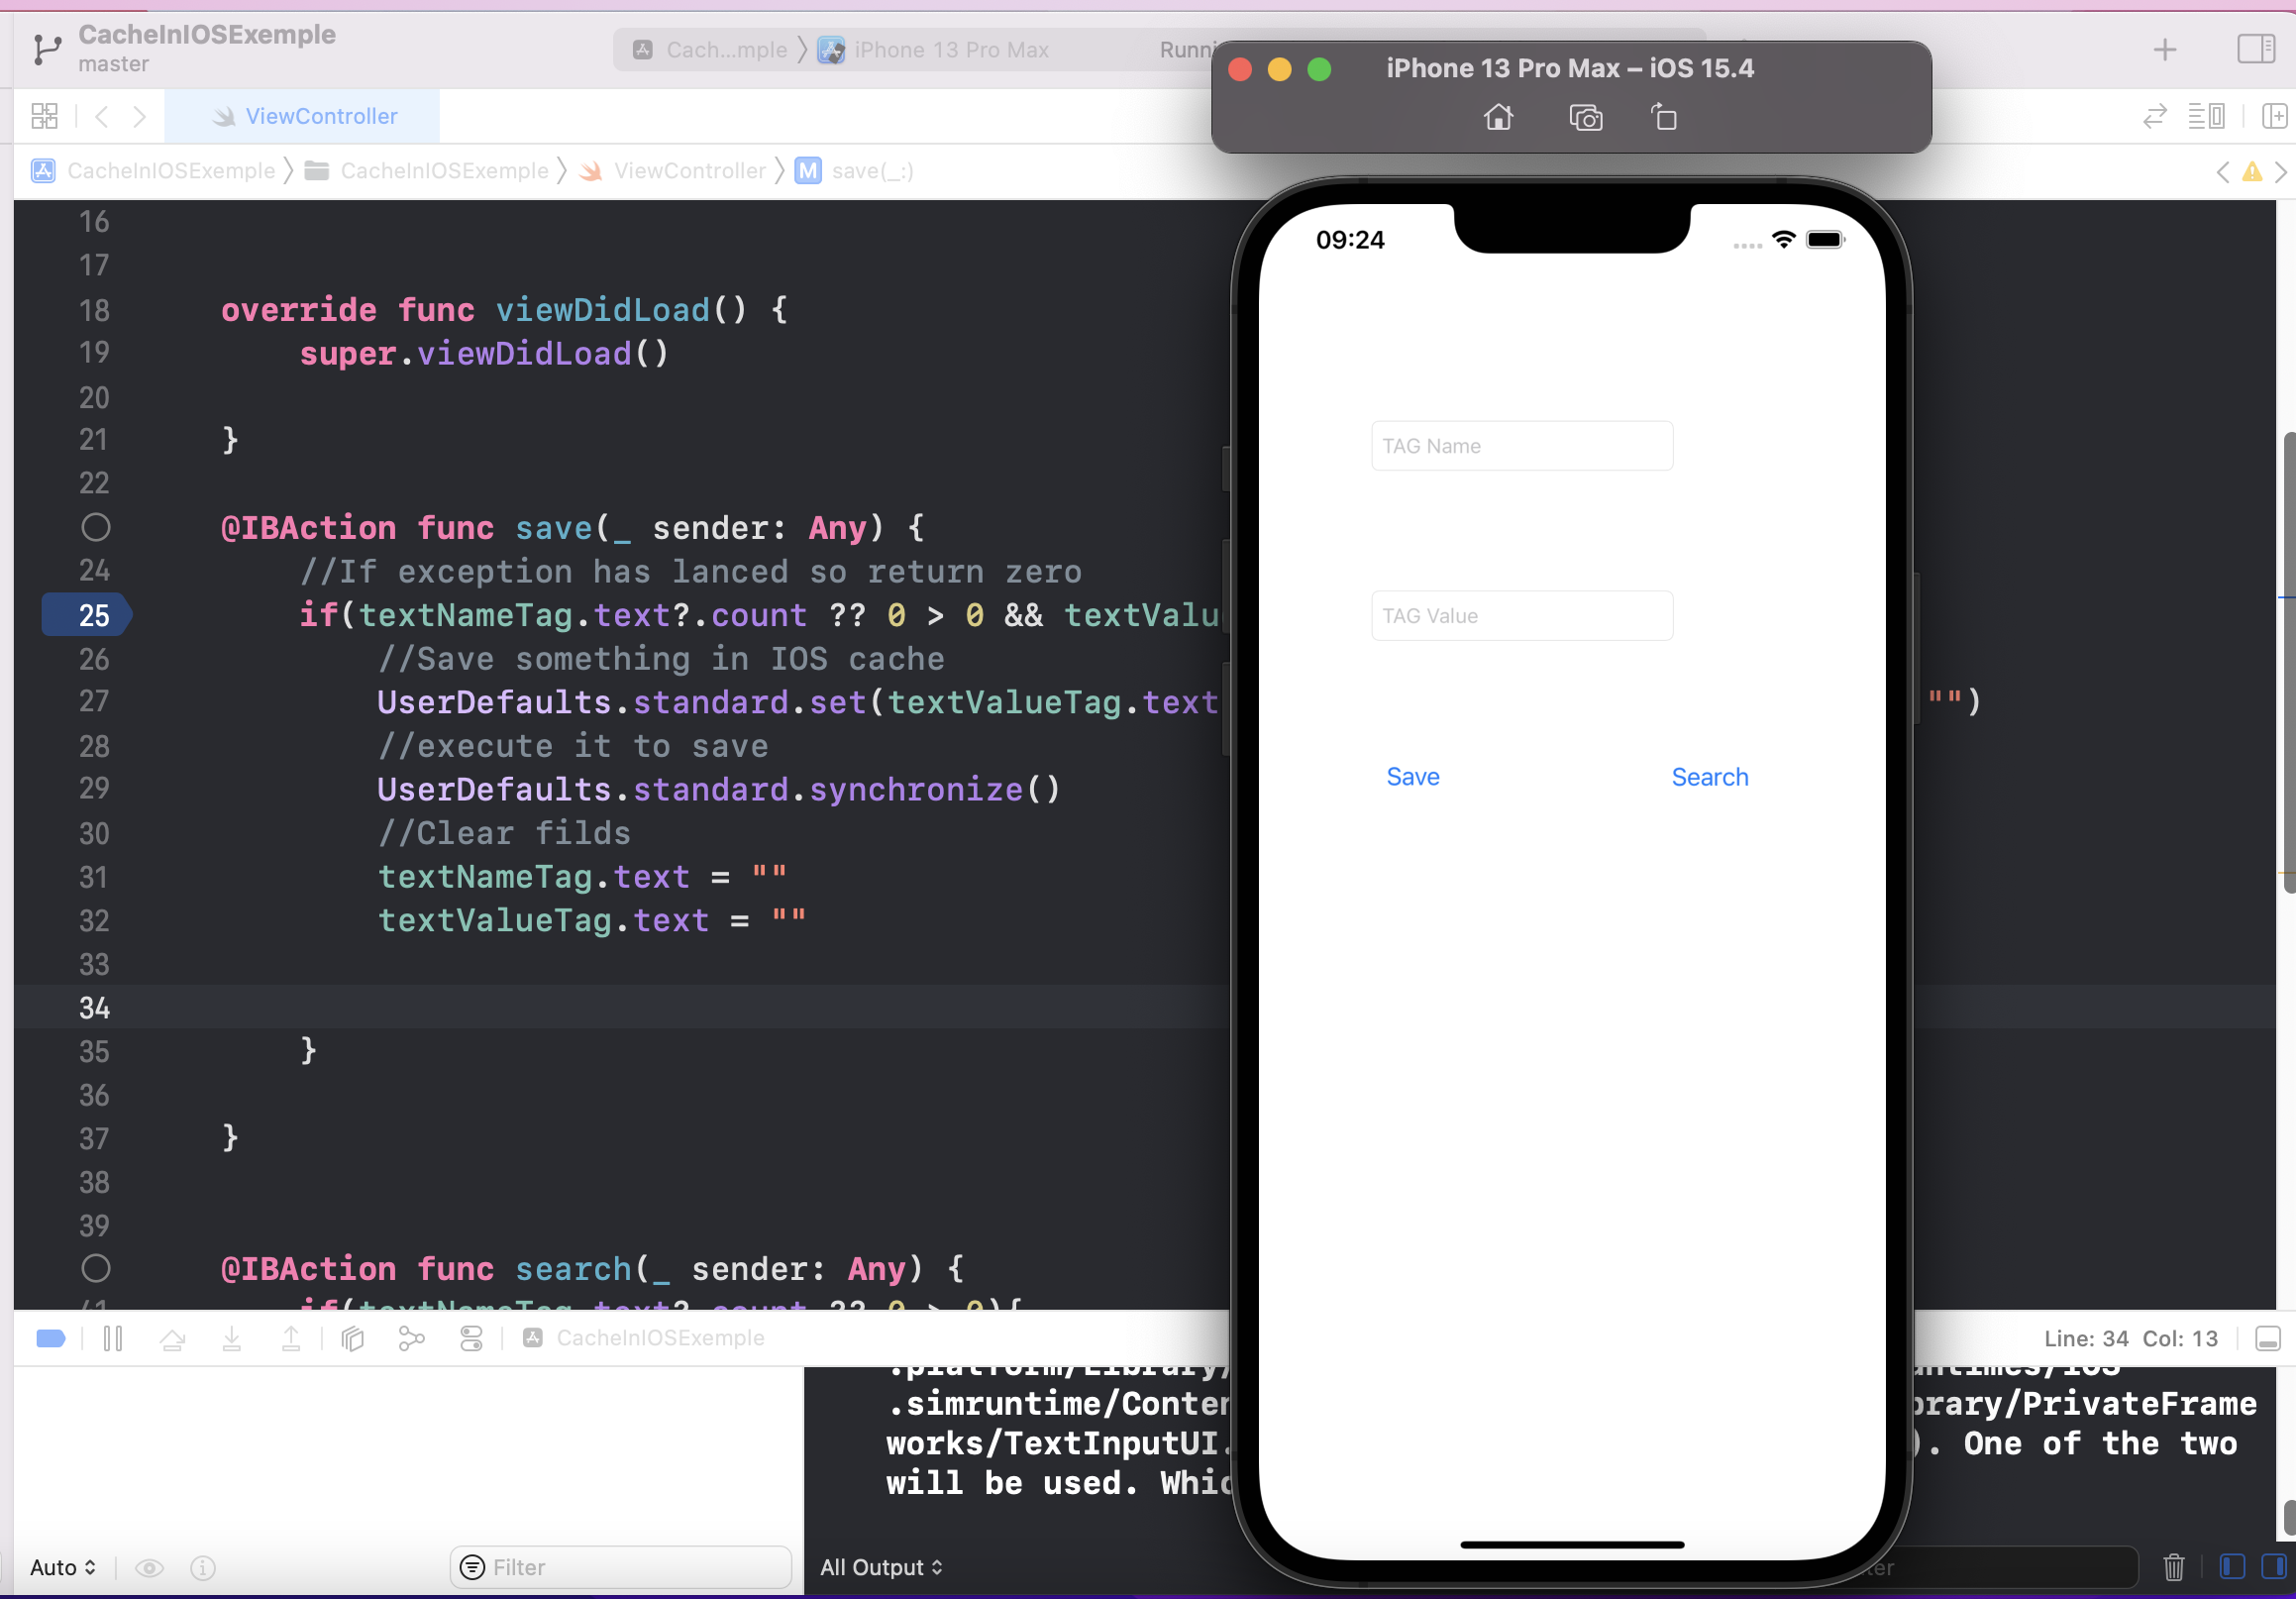Toggle the breakpoint on line 25
Viewport: 2296px width, 1599px height.
coord(88,615)
